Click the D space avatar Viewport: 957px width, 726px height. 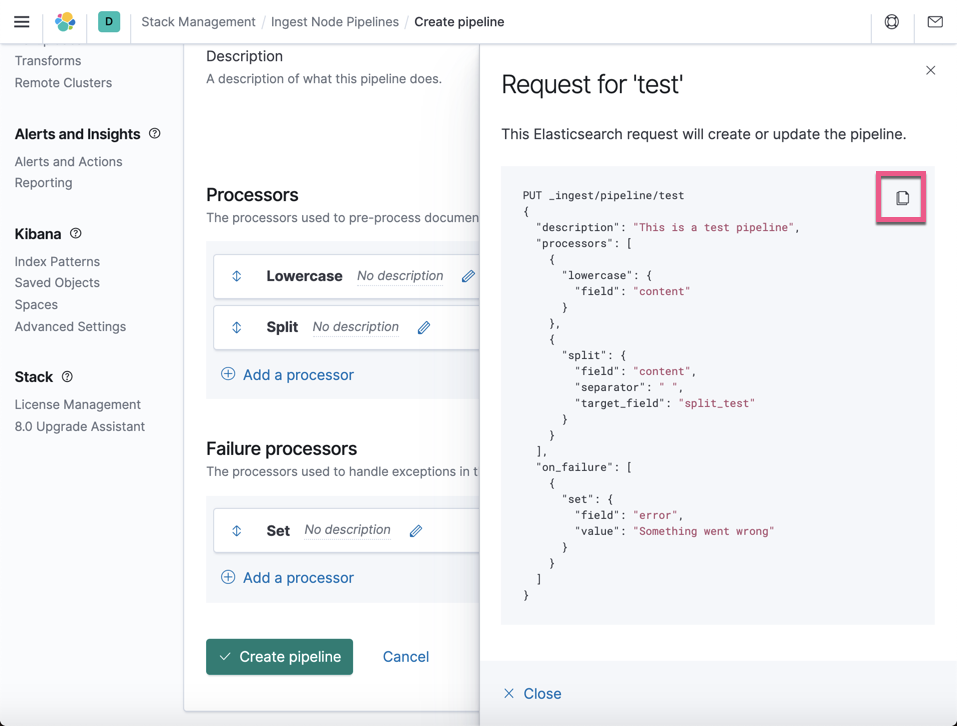[108, 21]
